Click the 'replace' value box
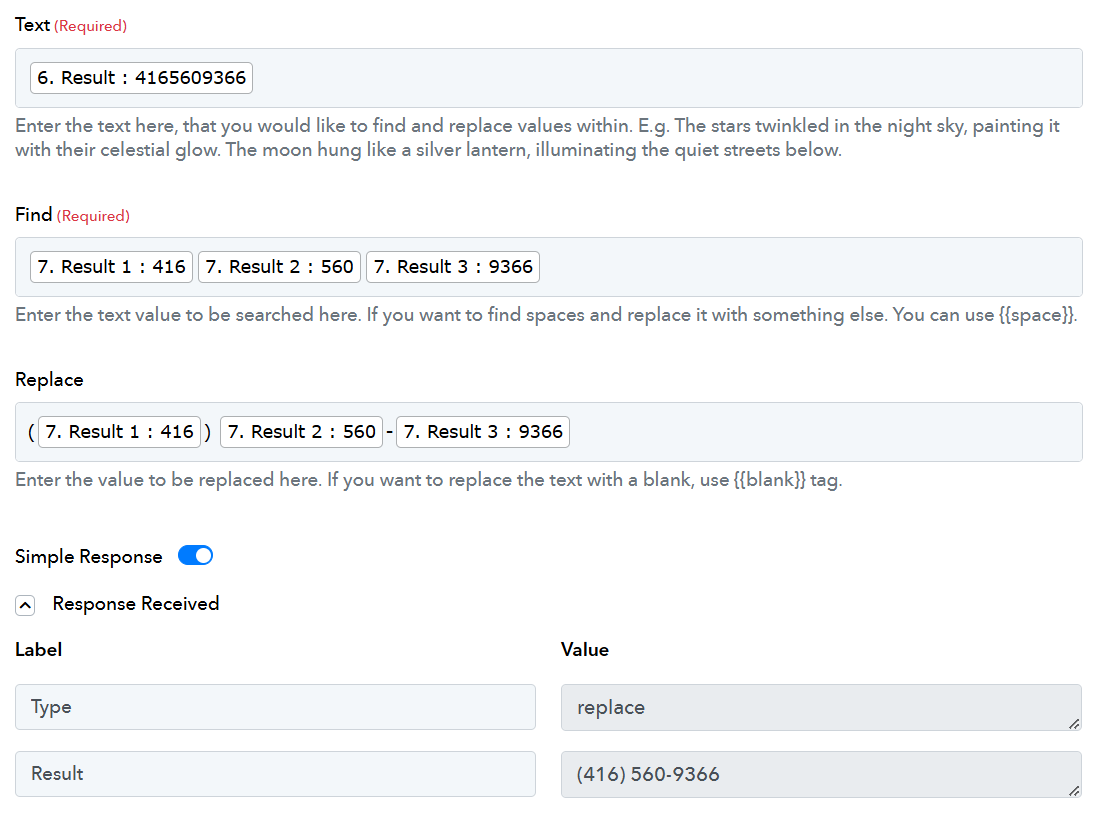 pos(821,708)
